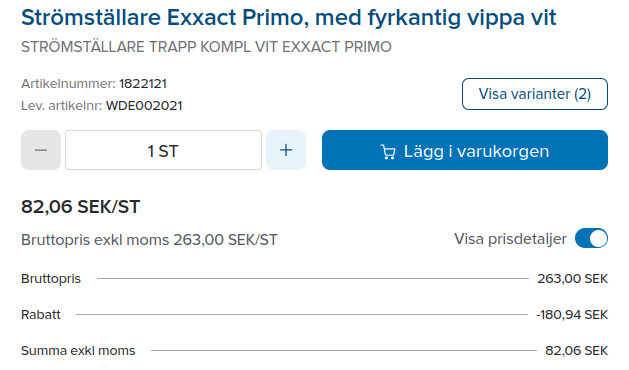629x370 pixels.
Task: Click the 263,00 SEK gross price value
Action: [x=572, y=279]
